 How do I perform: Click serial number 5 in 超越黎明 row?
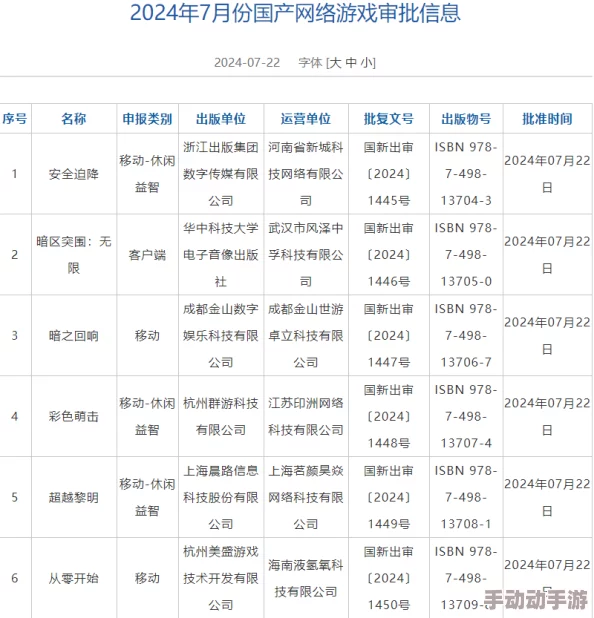[x=15, y=497]
